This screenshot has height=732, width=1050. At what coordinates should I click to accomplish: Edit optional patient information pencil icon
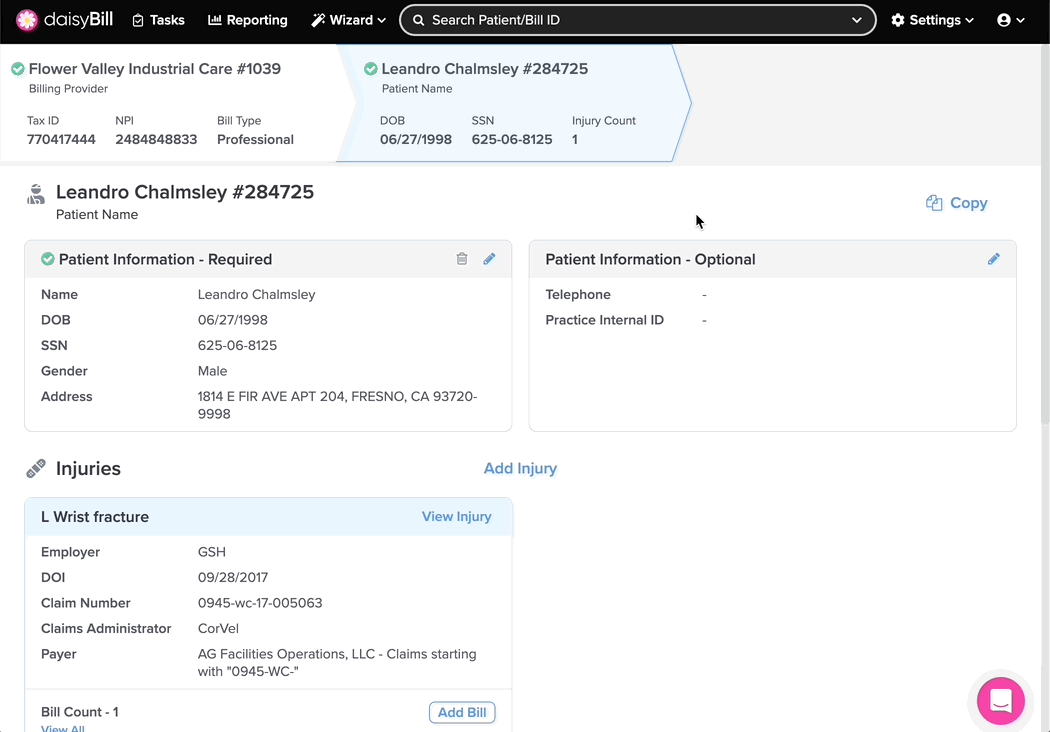click(993, 259)
